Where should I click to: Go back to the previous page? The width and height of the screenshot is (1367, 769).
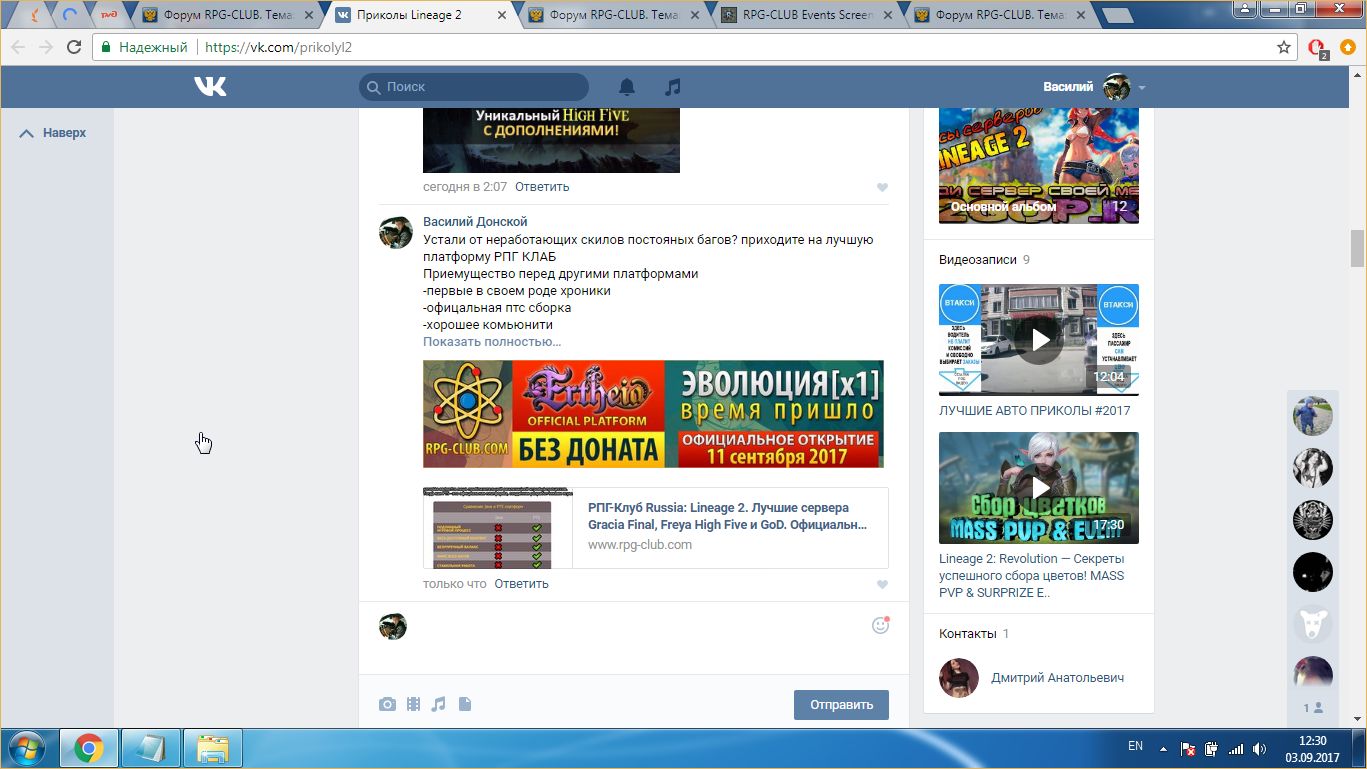(17, 47)
